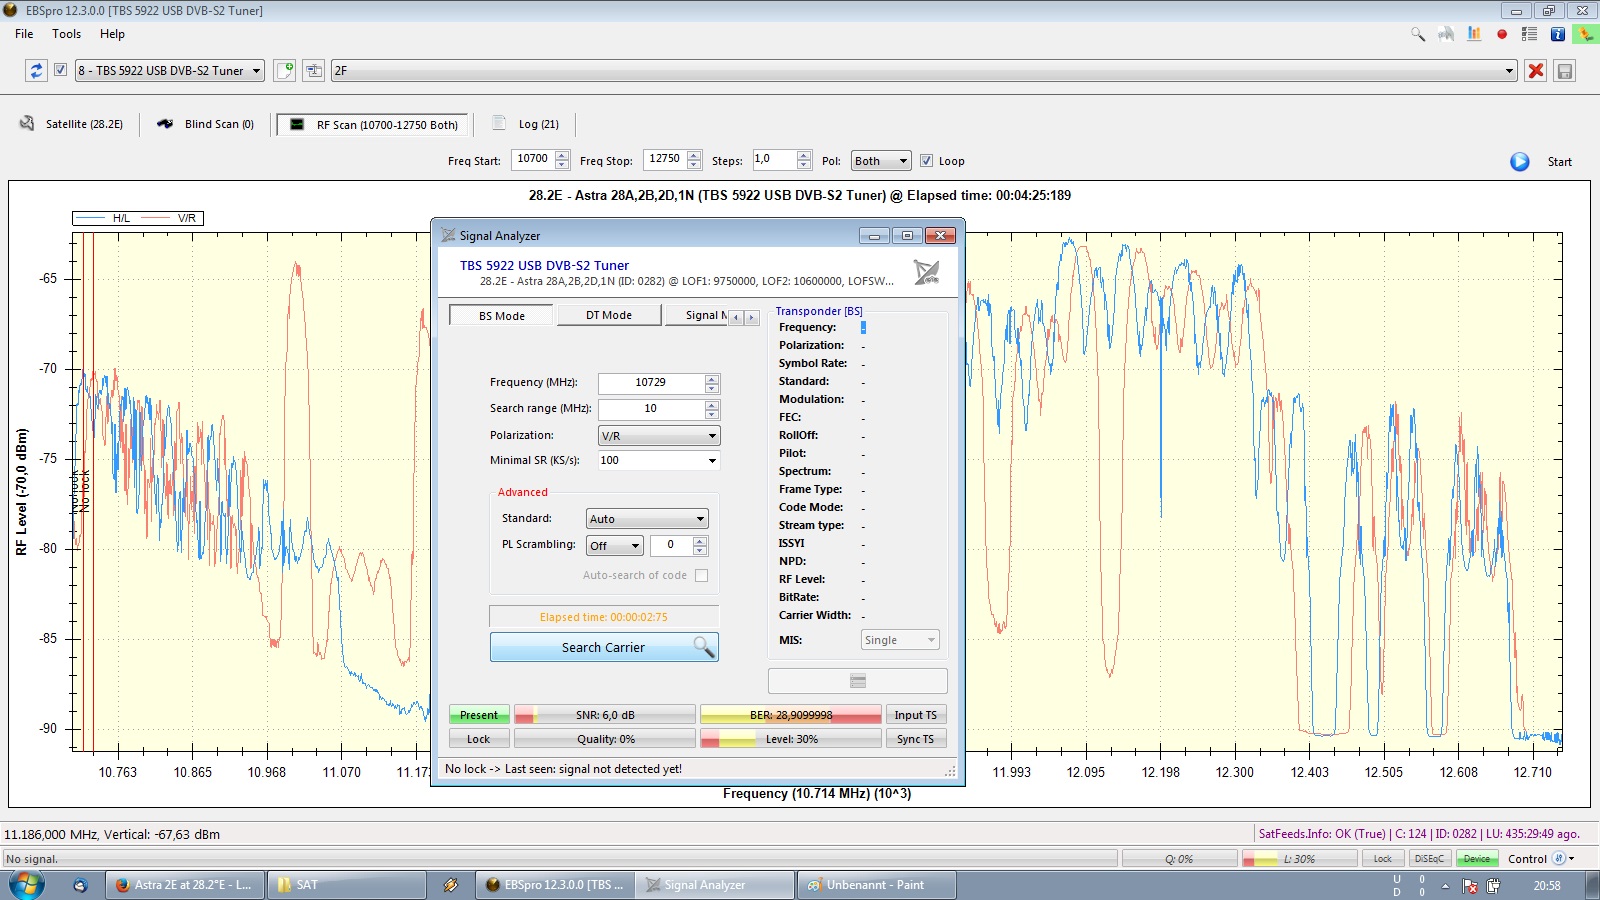
Task: Open Windows Start orb
Action: 27,885
